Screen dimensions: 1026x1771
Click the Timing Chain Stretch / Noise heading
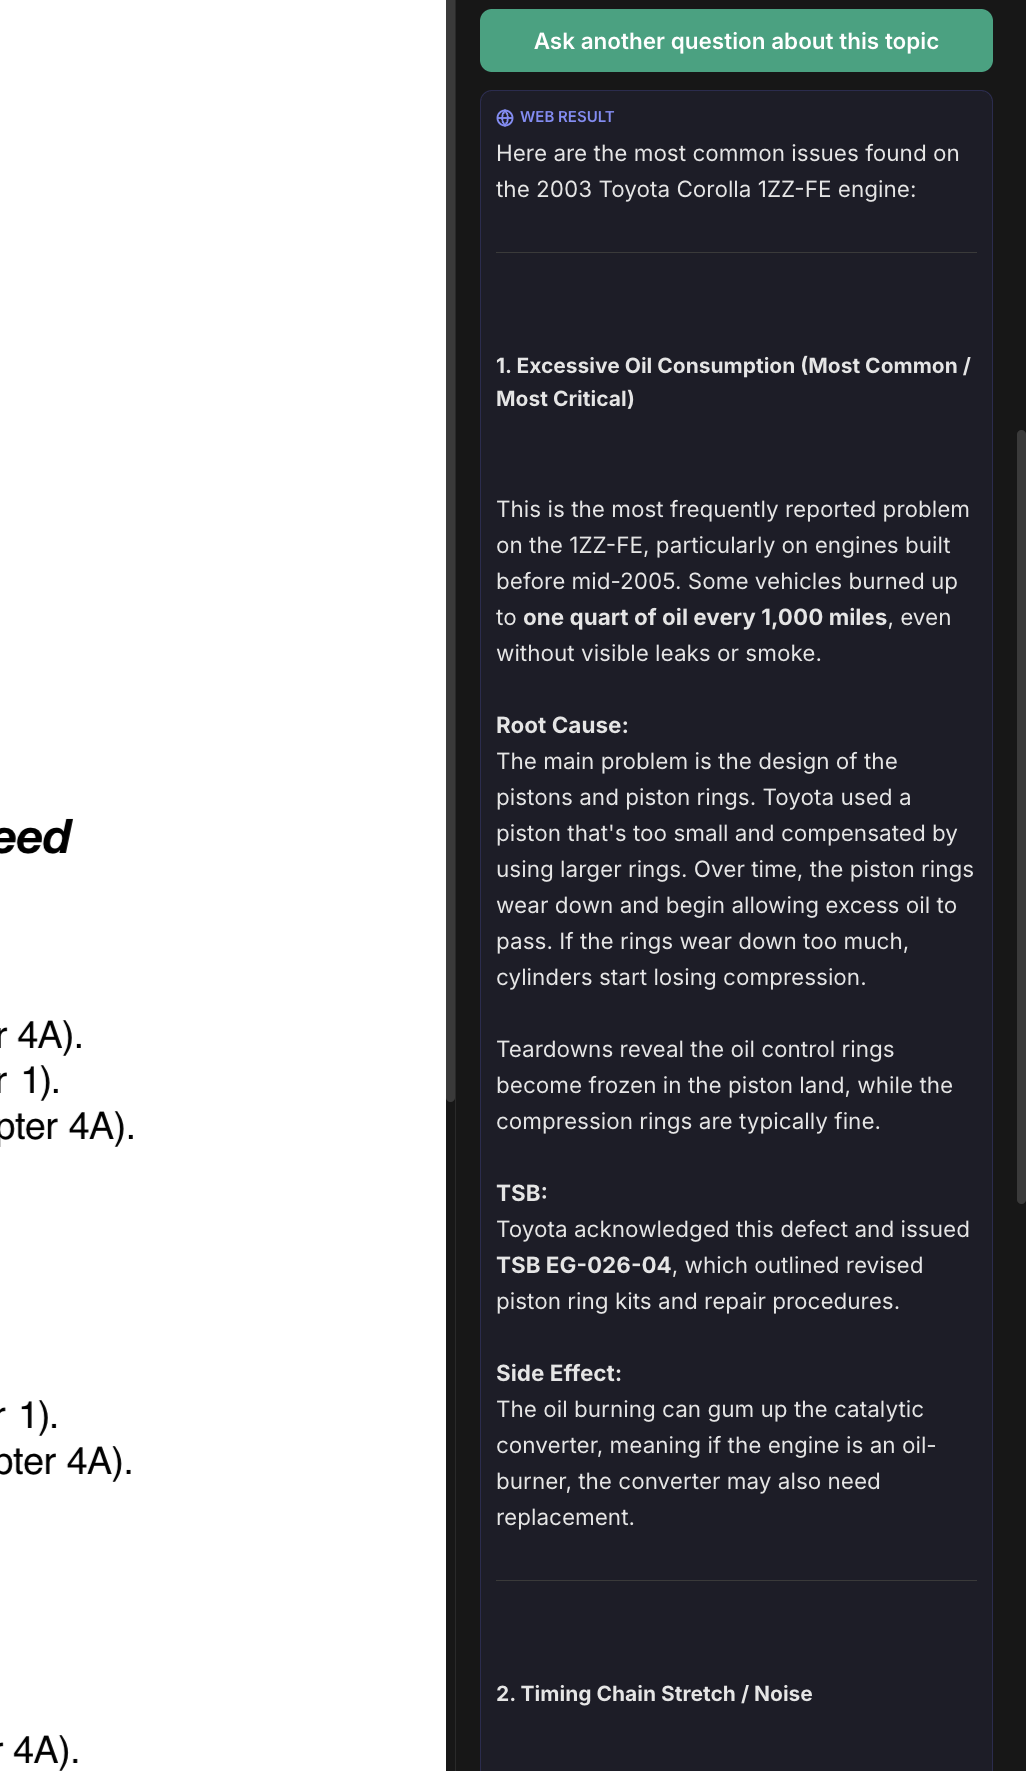click(x=654, y=1693)
